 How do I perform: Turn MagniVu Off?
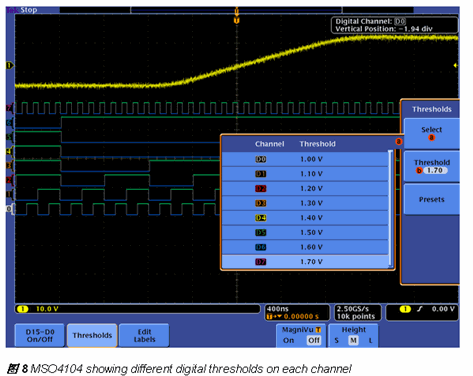314,340
